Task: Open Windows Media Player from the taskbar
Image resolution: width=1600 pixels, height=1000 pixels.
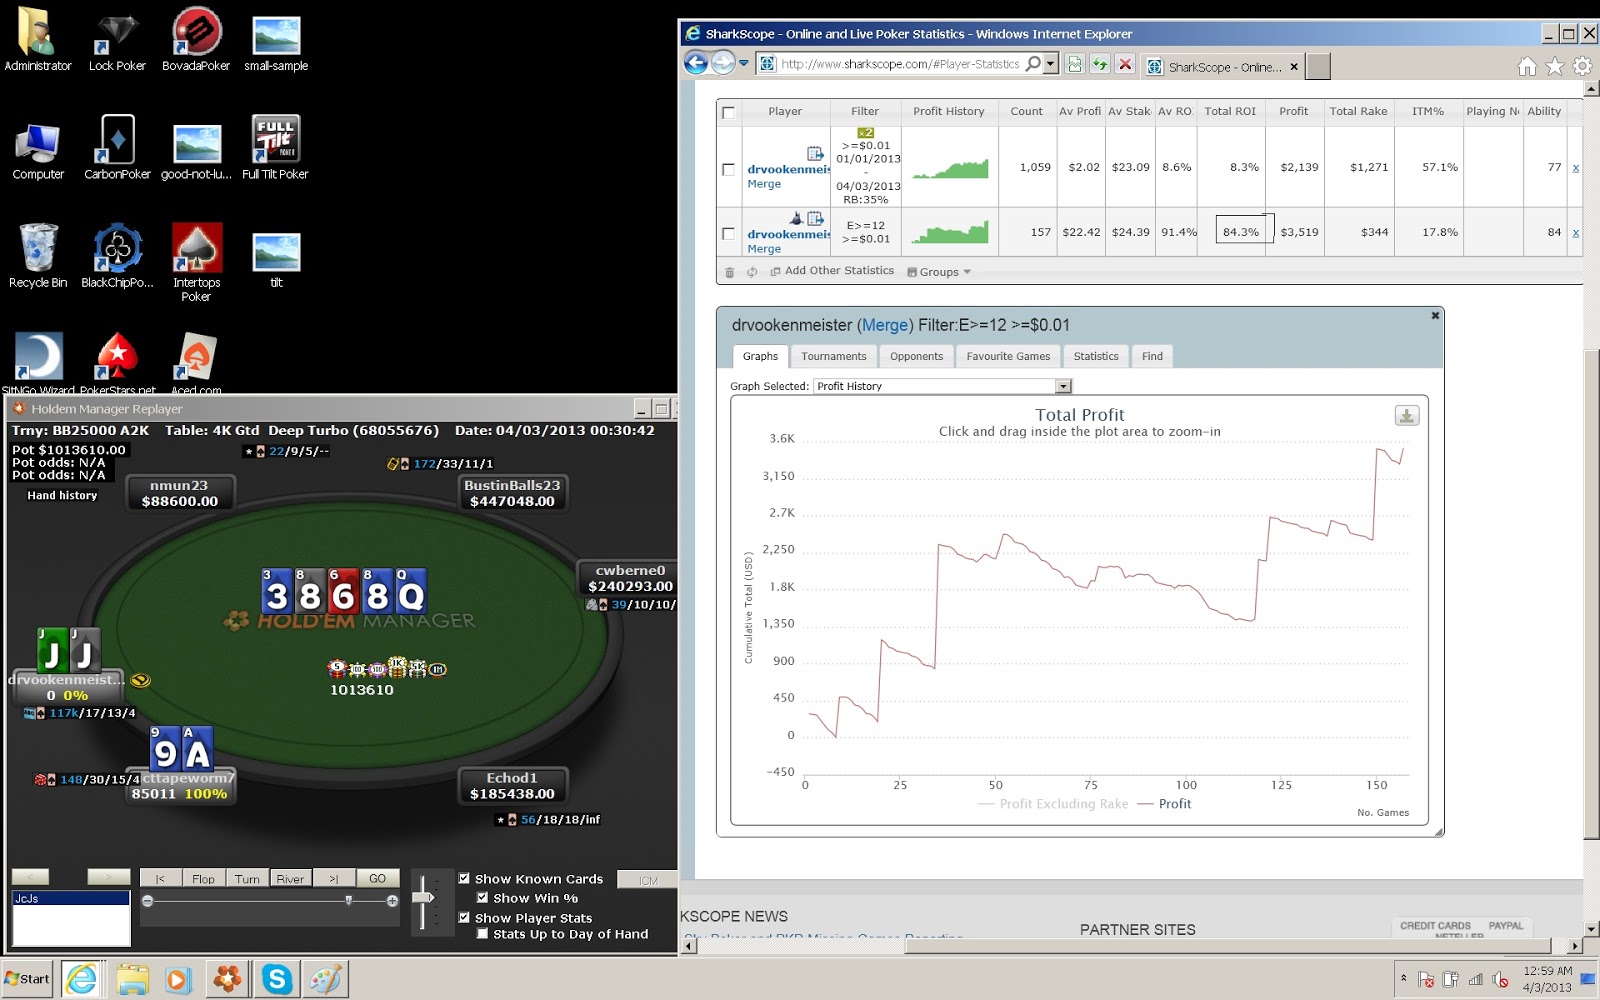Action: [x=178, y=979]
